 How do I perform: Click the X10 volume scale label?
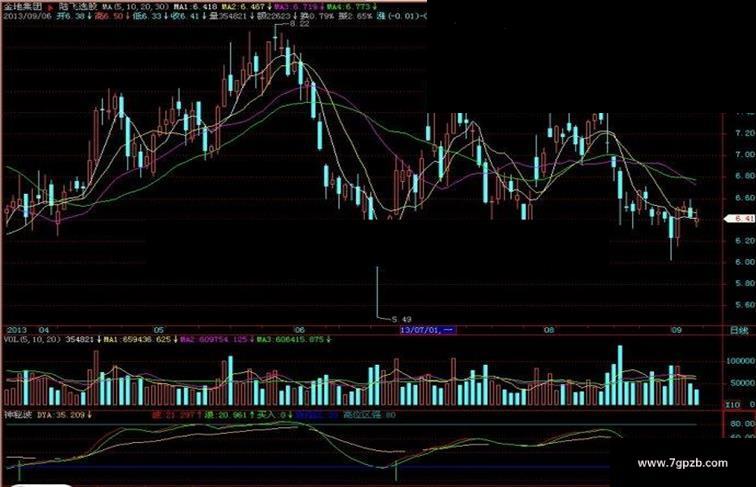732,405
